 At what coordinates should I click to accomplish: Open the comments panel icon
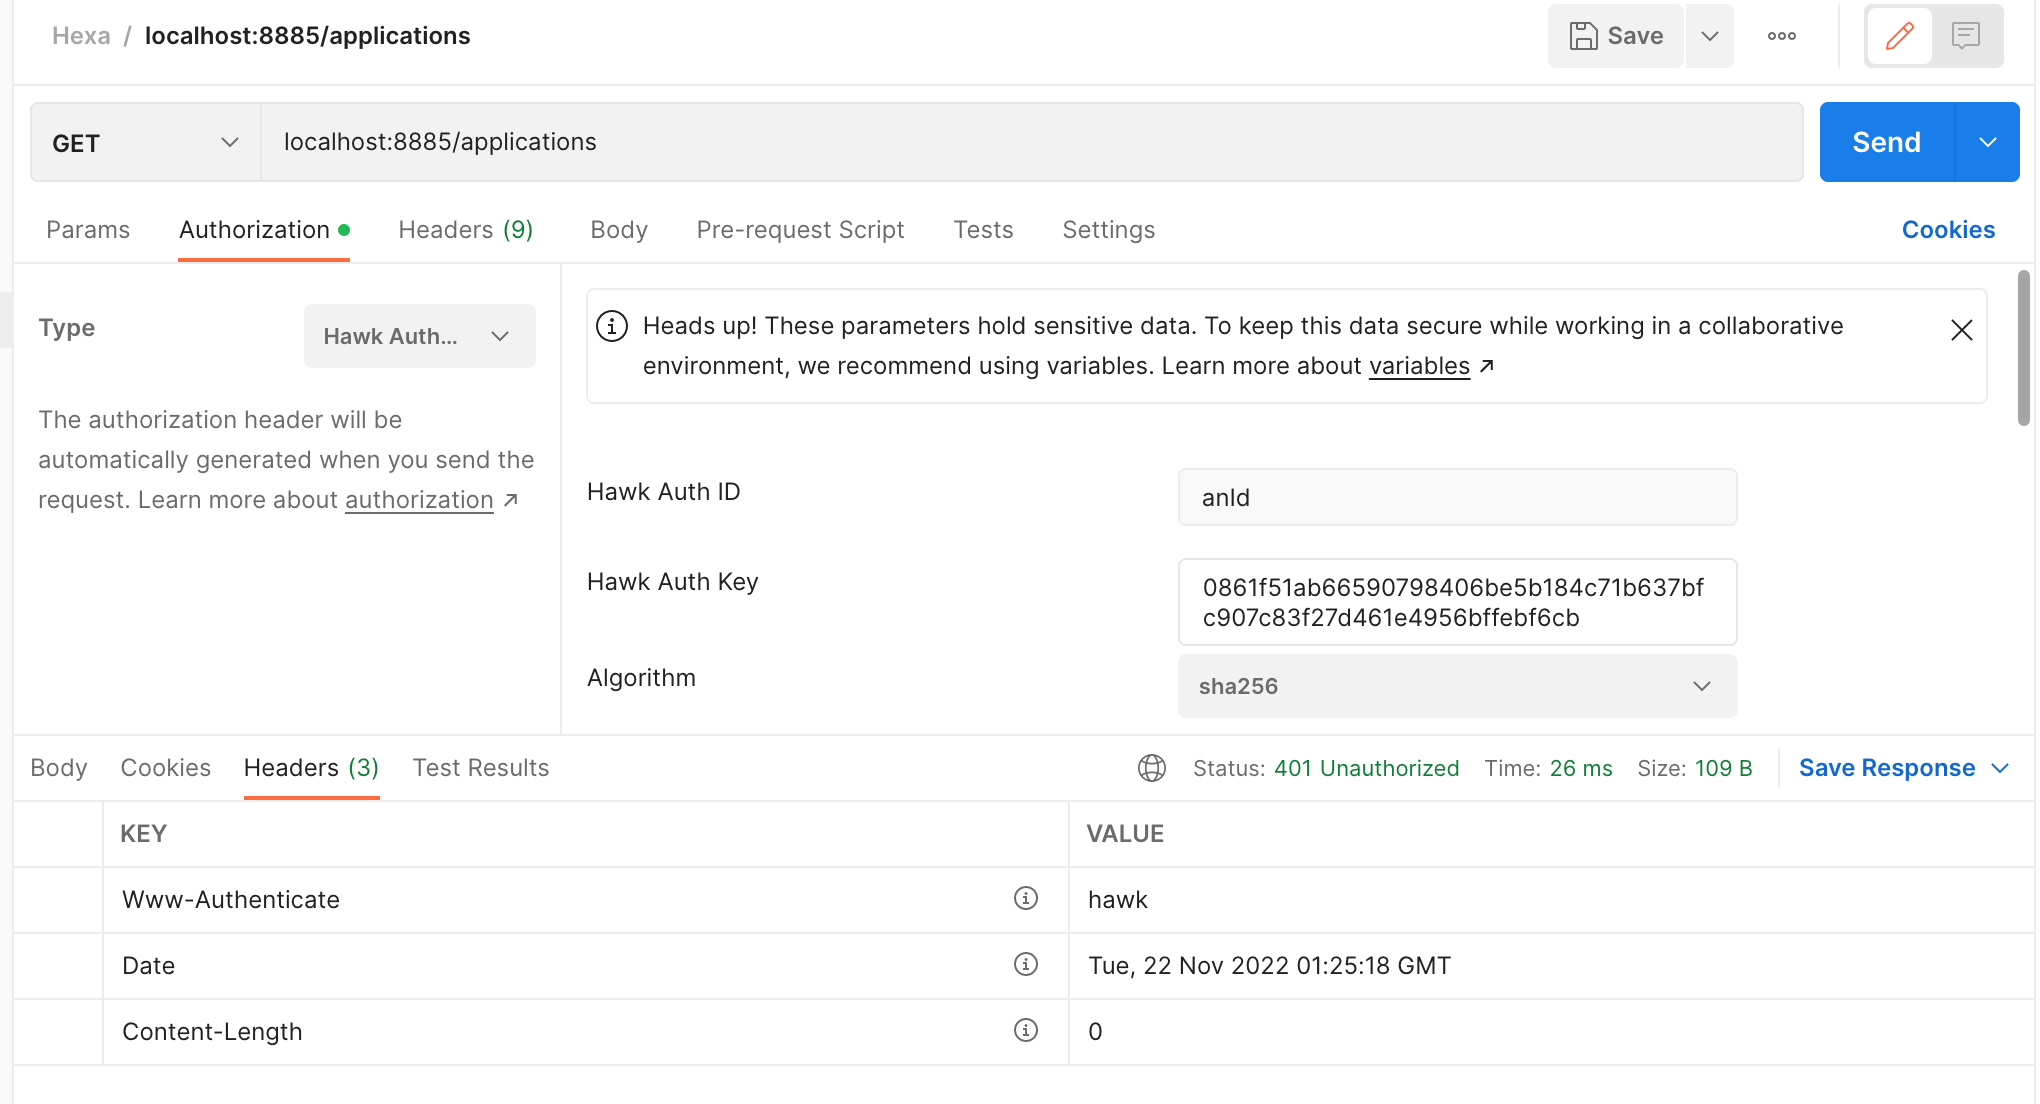pyautogui.click(x=1965, y=35)
